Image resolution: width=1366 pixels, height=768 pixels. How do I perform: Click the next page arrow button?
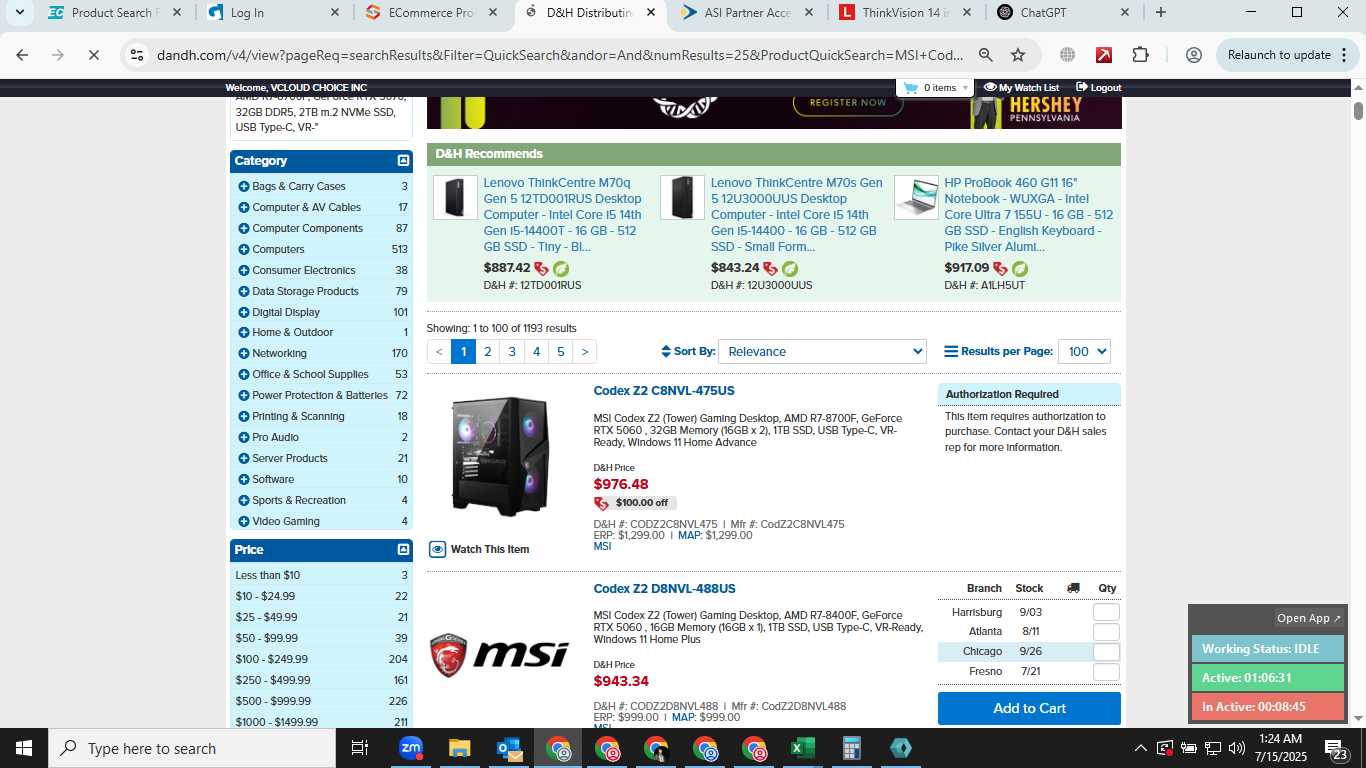coord(585,352)
